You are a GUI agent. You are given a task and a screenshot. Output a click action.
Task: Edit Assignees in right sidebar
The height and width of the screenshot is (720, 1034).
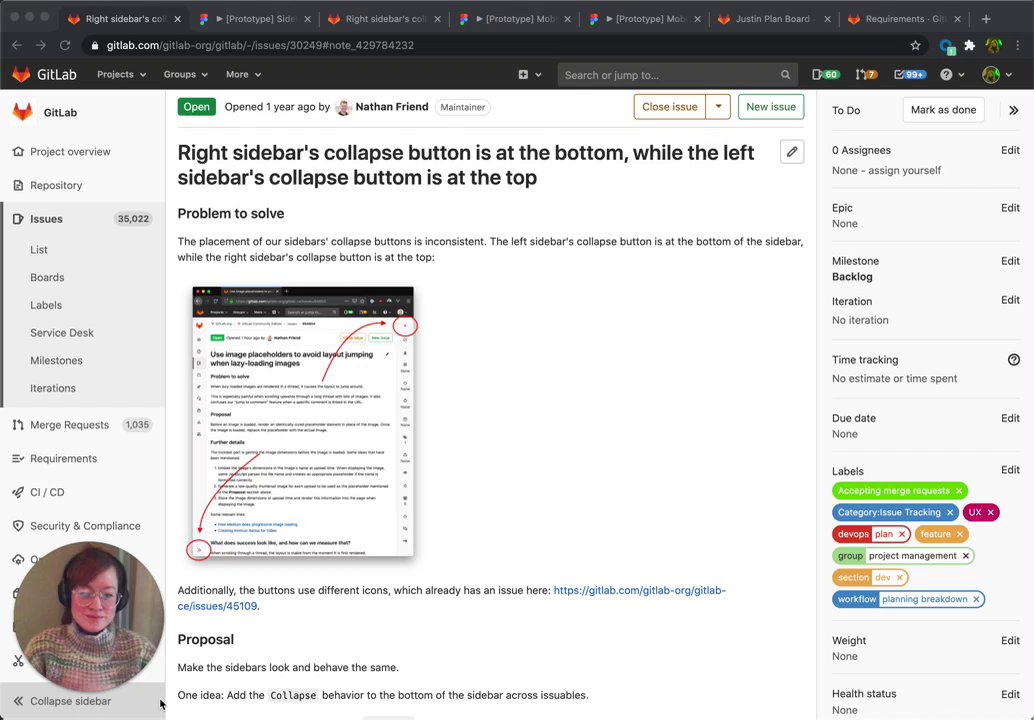pyautogui.click(x=1010, y=150)
